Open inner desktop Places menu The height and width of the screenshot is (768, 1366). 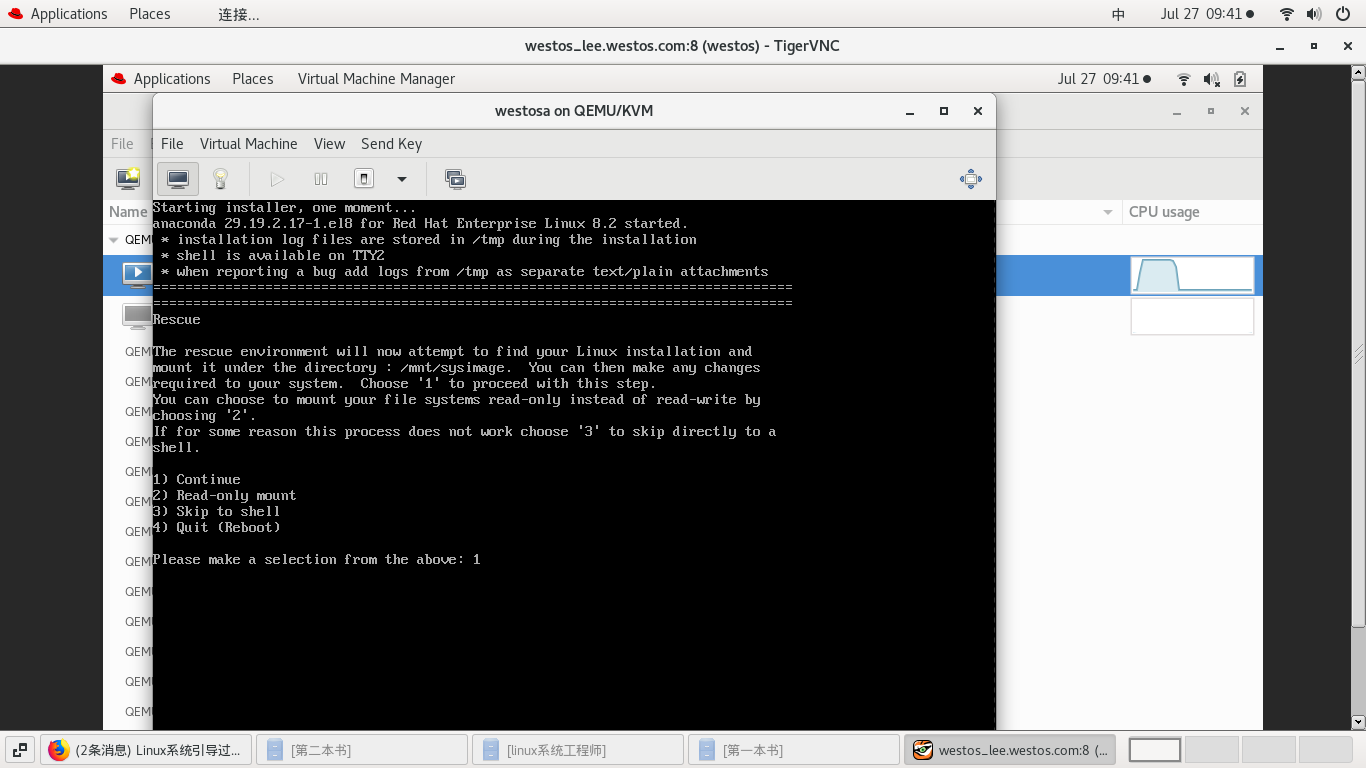[x=253, y=79]
